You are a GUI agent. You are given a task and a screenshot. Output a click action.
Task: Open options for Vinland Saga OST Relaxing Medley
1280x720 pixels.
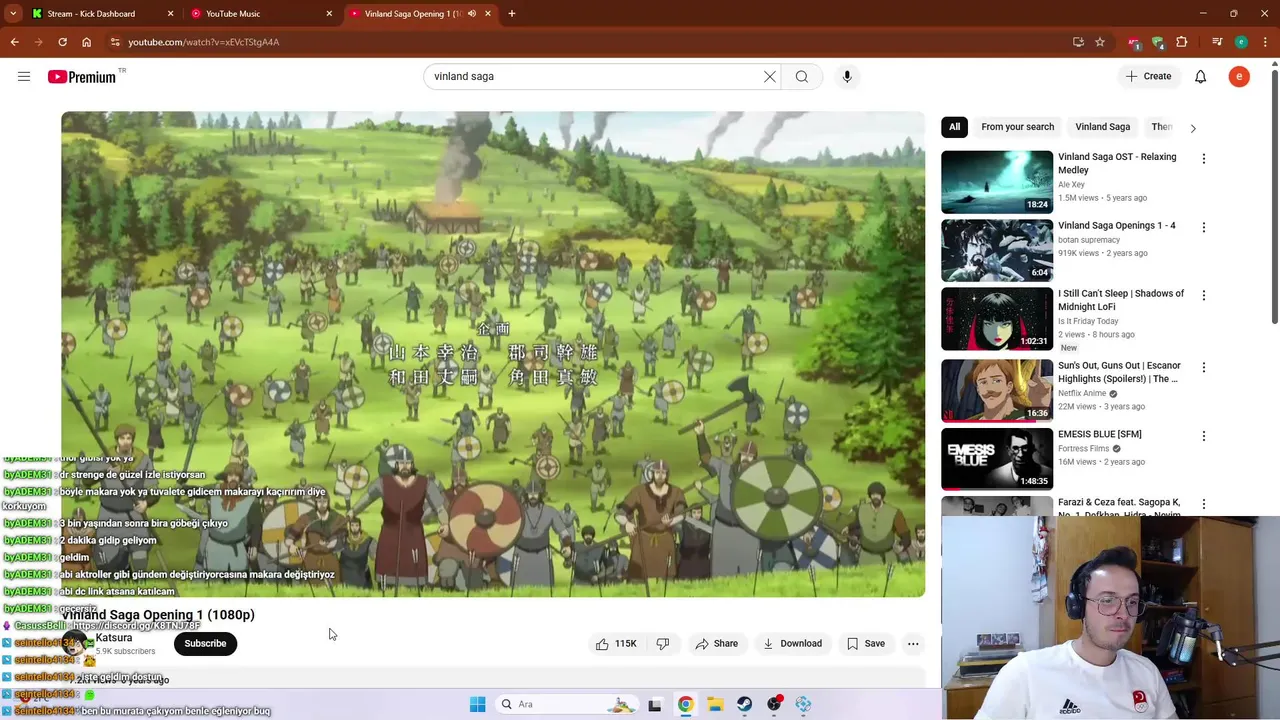click(x=1204, y=159)
